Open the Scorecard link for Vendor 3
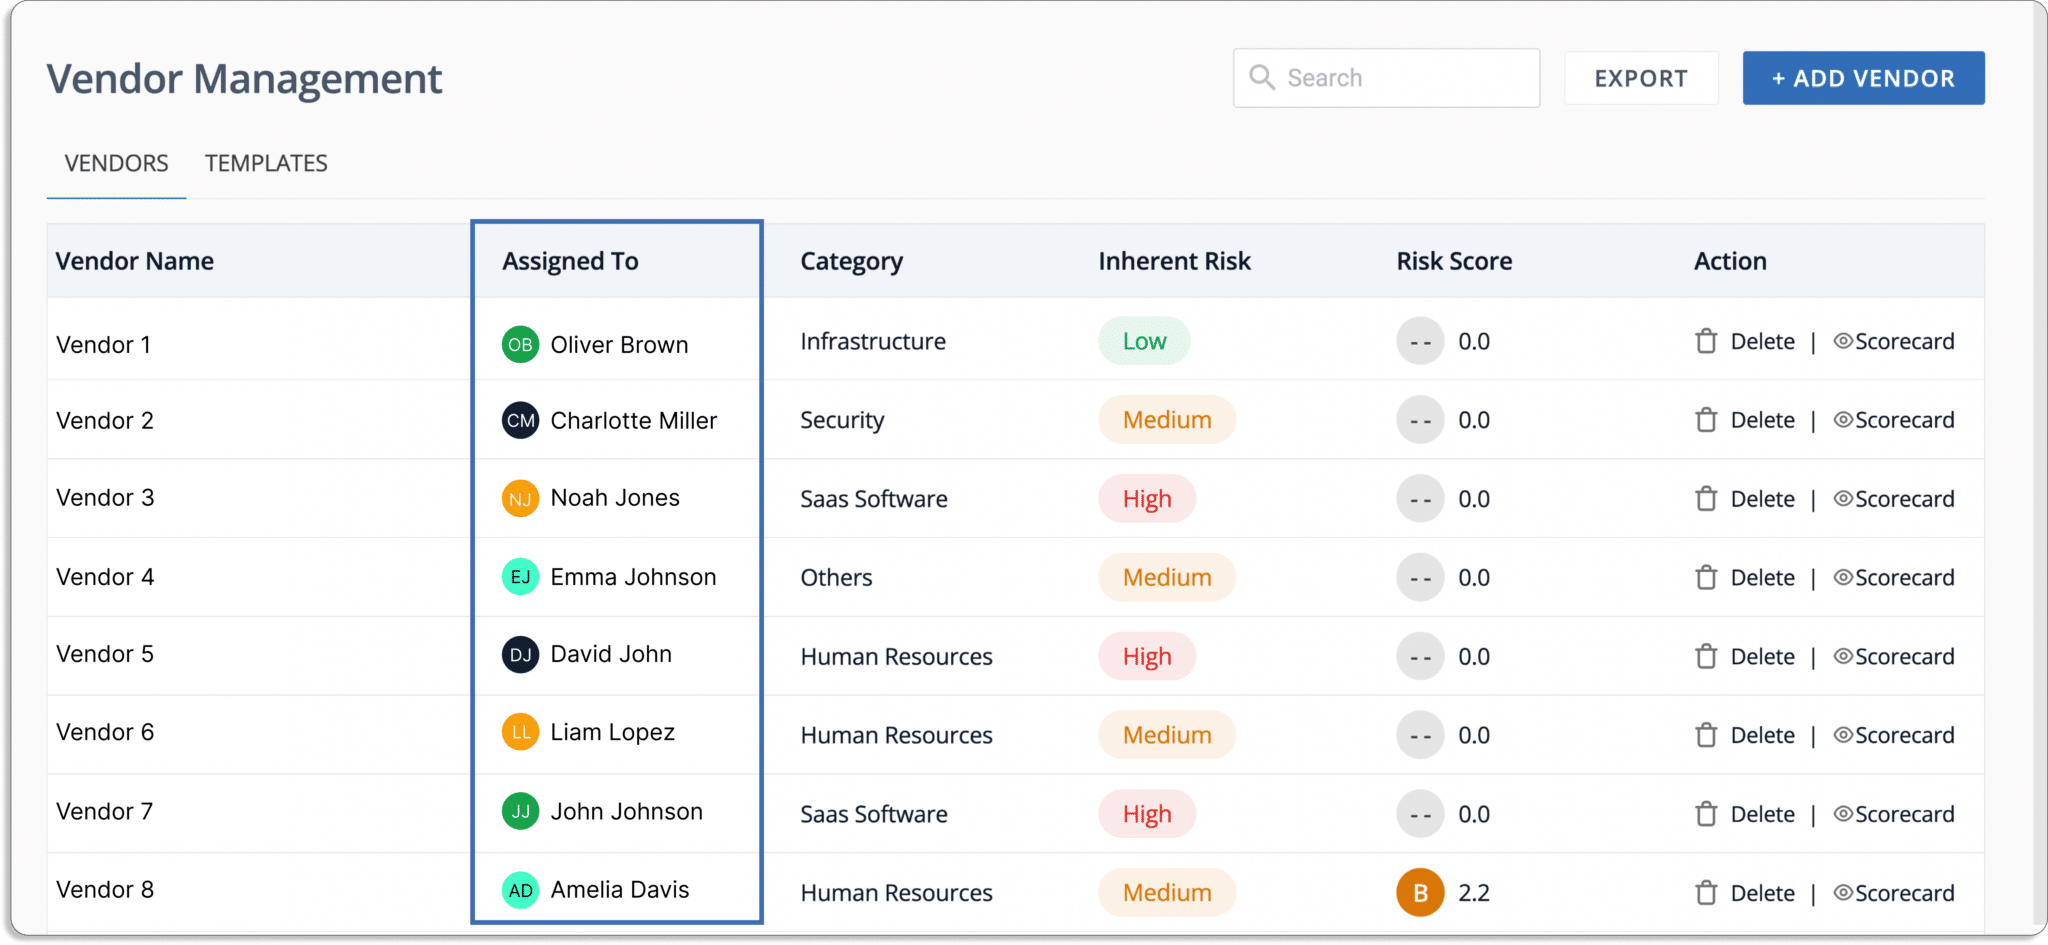2048x945 pixels. coord(1894,499)
